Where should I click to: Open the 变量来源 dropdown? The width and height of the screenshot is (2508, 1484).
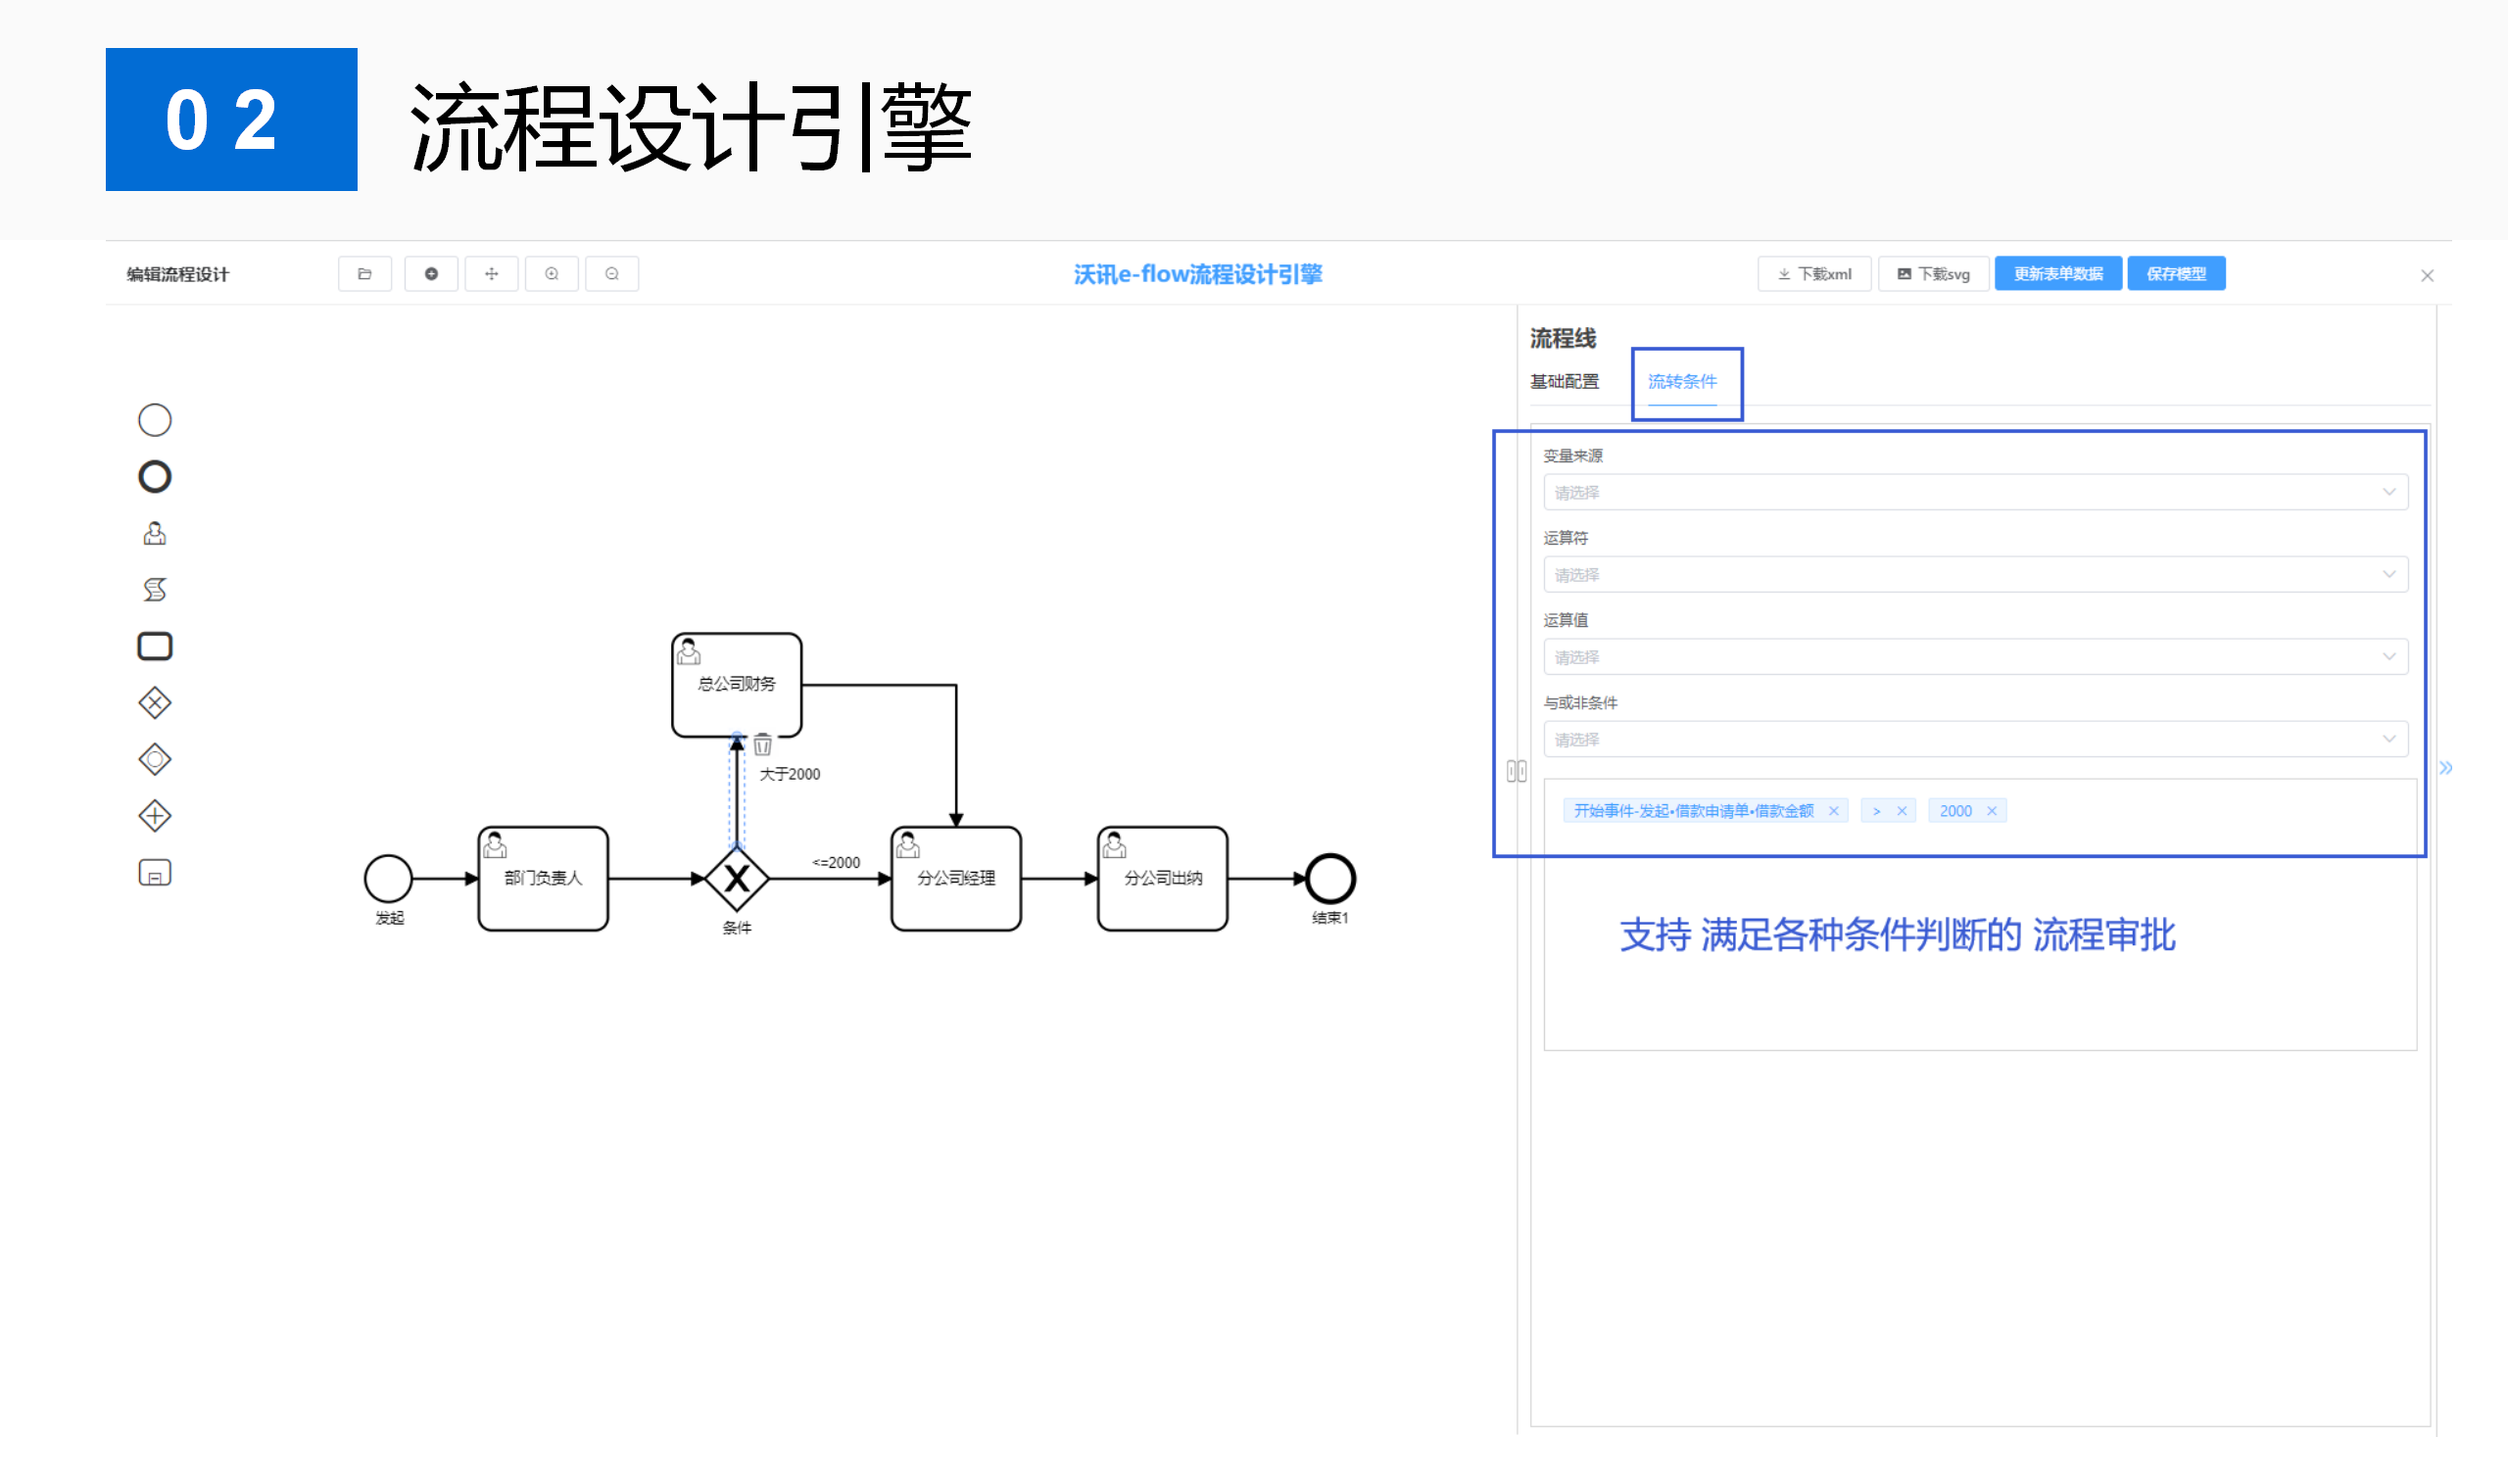tap(1975, 493)
